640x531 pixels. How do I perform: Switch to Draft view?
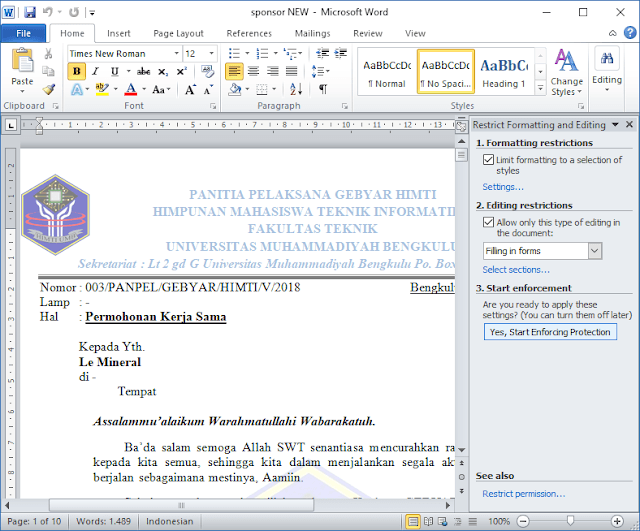tap(472, 521)
